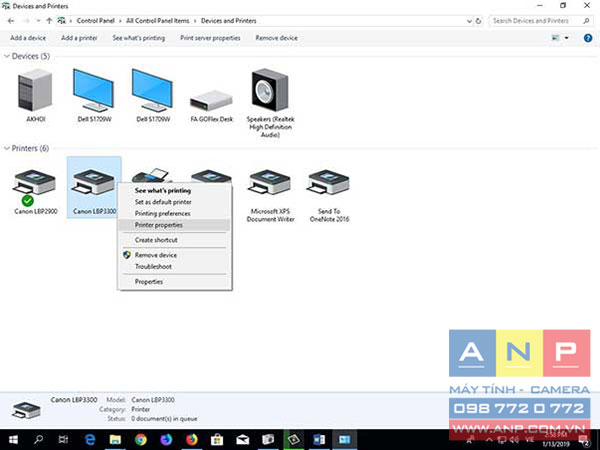The height and width of the screenshot is (450, 600).
Task: Show hidden system tray icons
Action: point(489,440)
